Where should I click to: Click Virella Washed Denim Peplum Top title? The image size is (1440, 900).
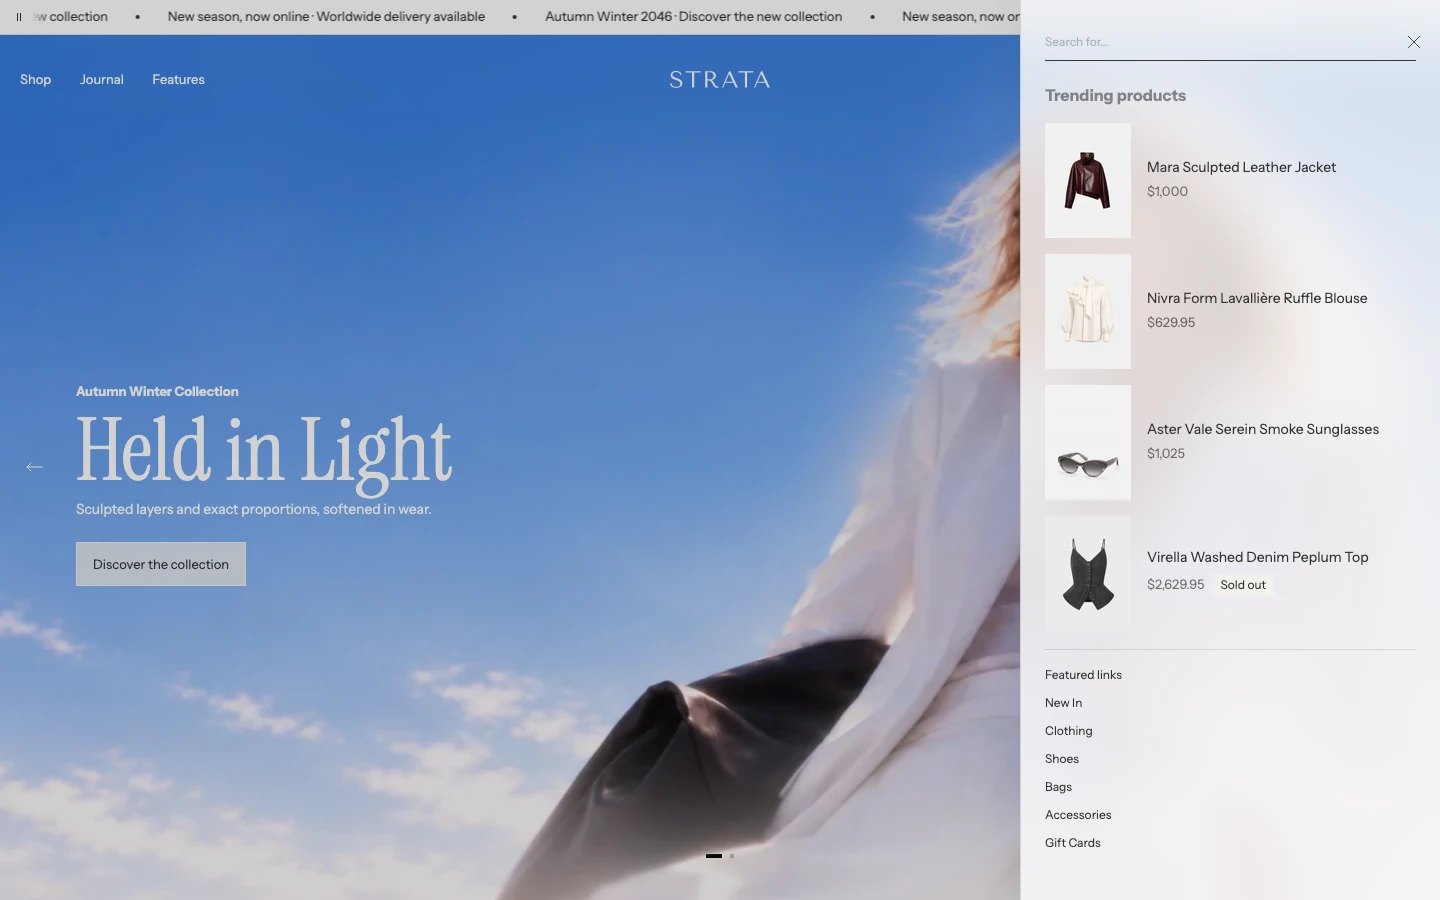pos(1258,557)
